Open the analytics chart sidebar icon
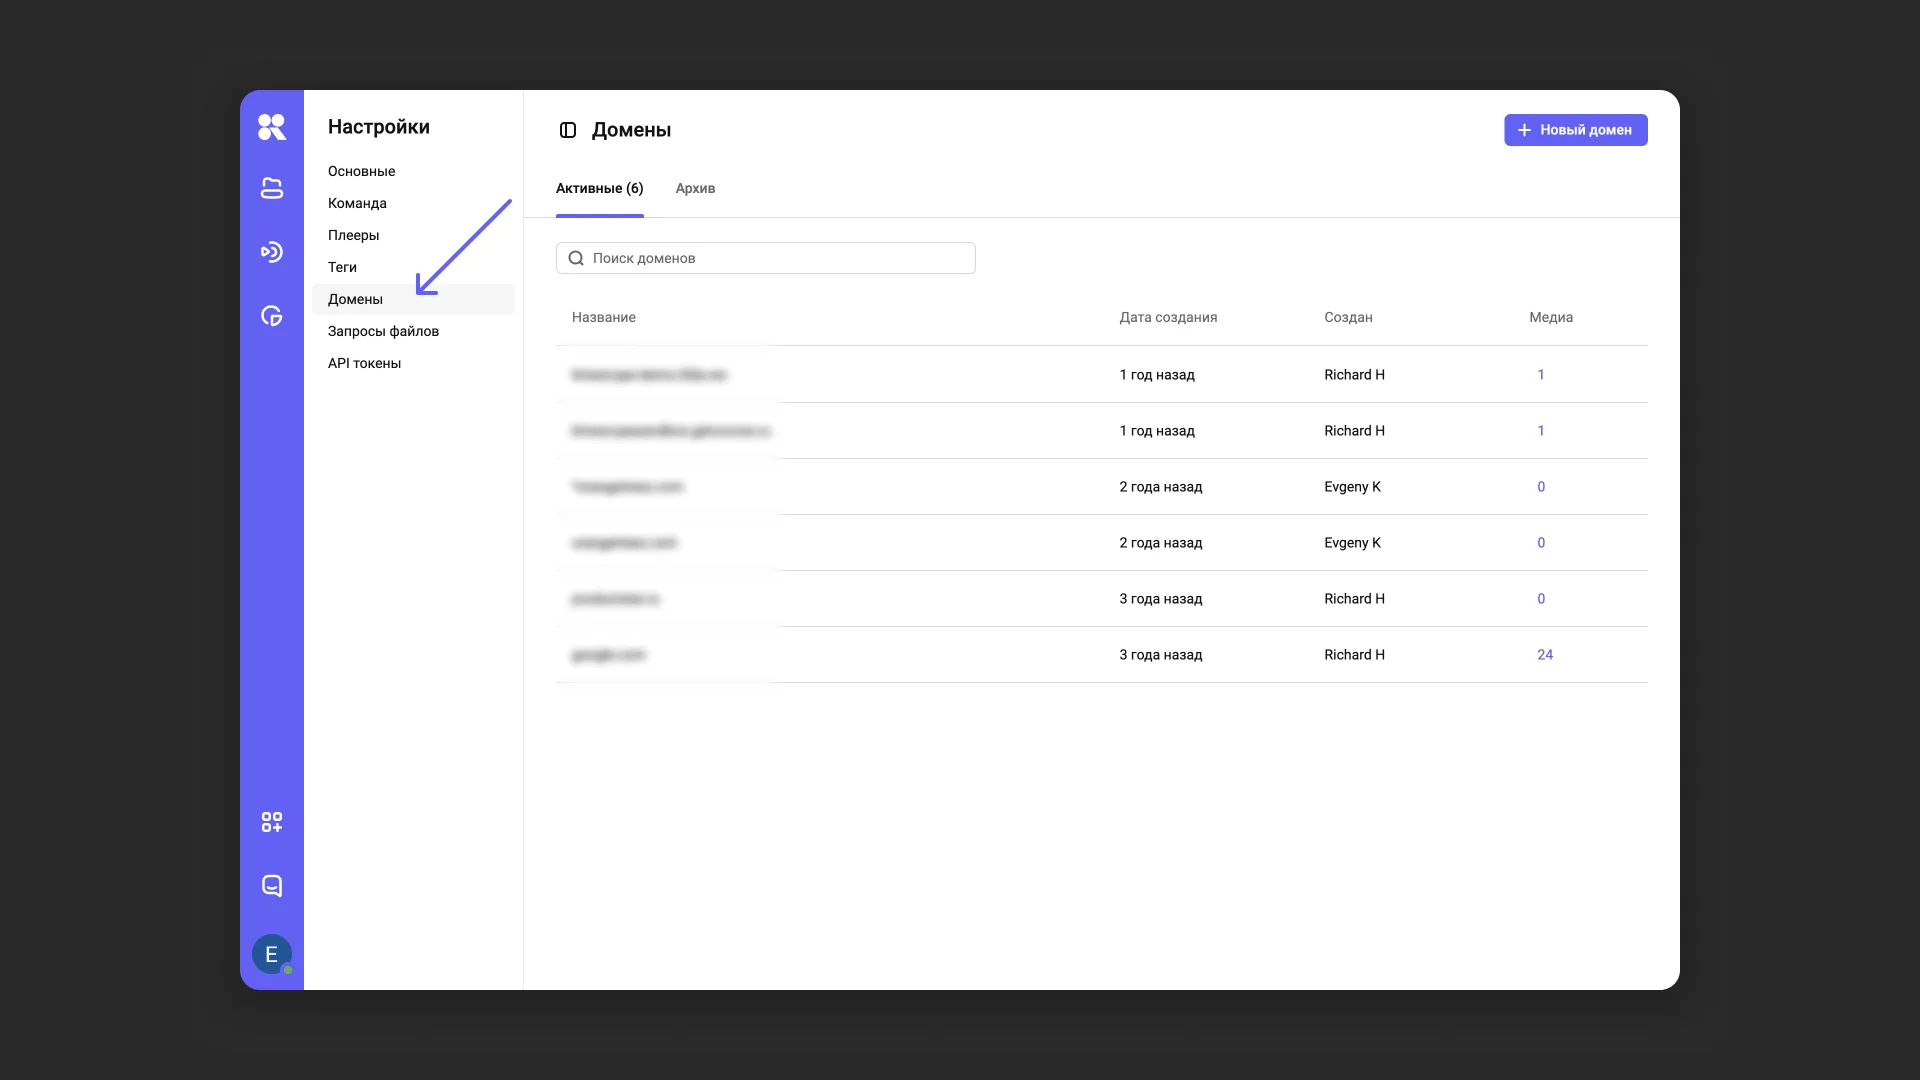The image size is (1920, 1080). (271, 316)
